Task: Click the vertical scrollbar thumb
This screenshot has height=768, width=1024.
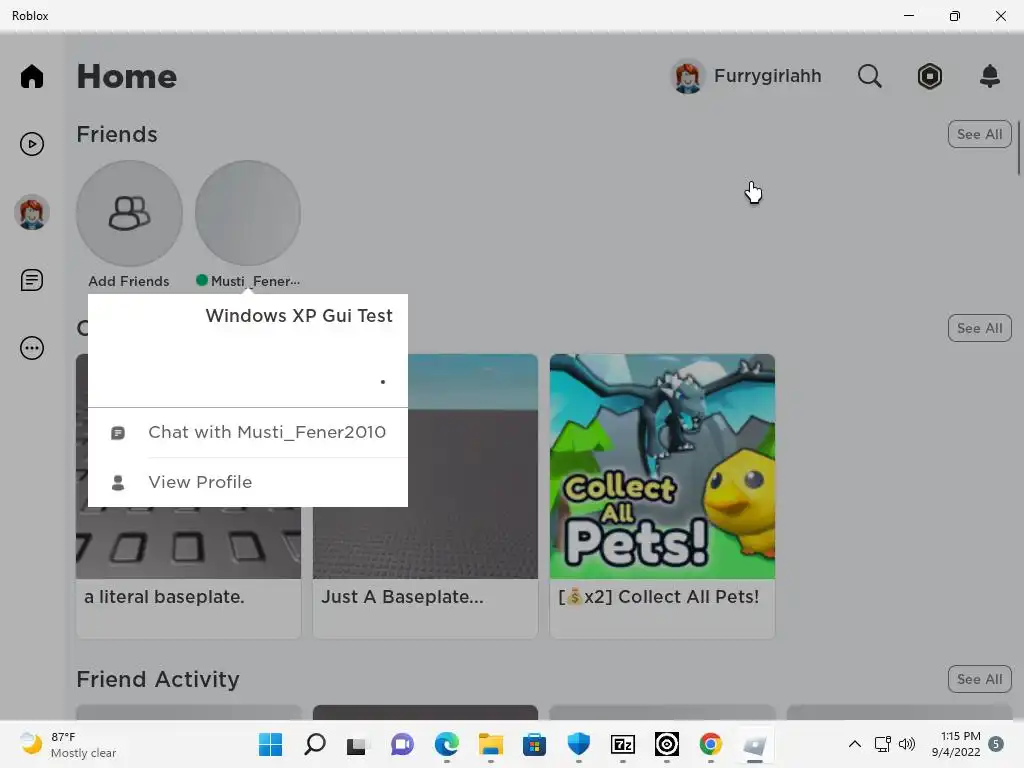Action: [1018, 148]
